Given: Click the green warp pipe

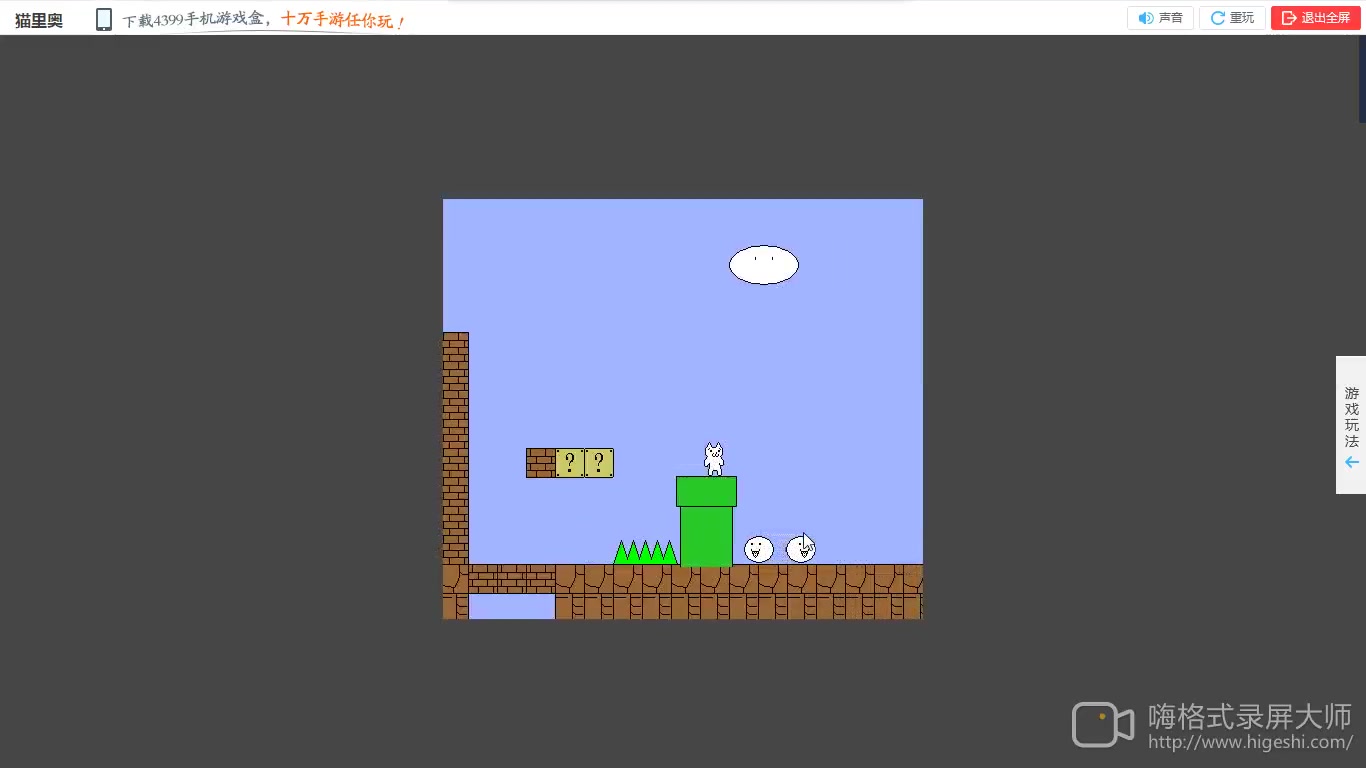Looking at the screenshot, I should pyautogui.click(x=706, y=521).
